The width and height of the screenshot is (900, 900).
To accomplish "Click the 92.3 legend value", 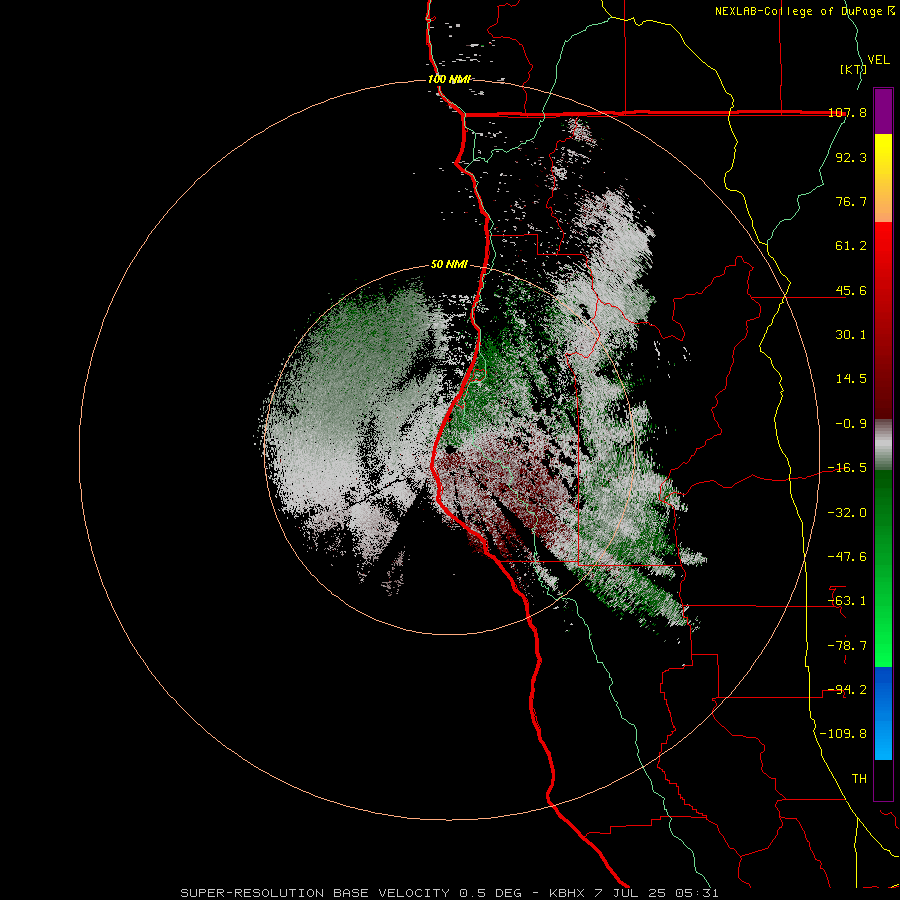I will [851, 157].
